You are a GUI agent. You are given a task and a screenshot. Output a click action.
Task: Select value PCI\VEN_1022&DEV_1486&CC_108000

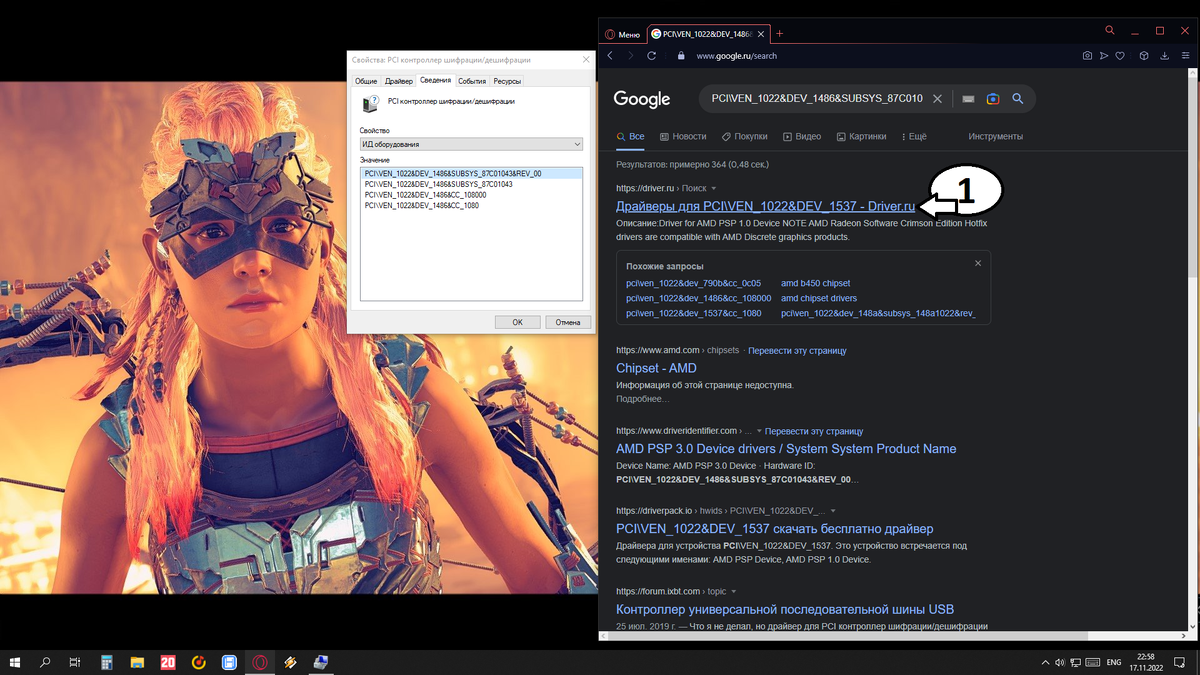426,195
